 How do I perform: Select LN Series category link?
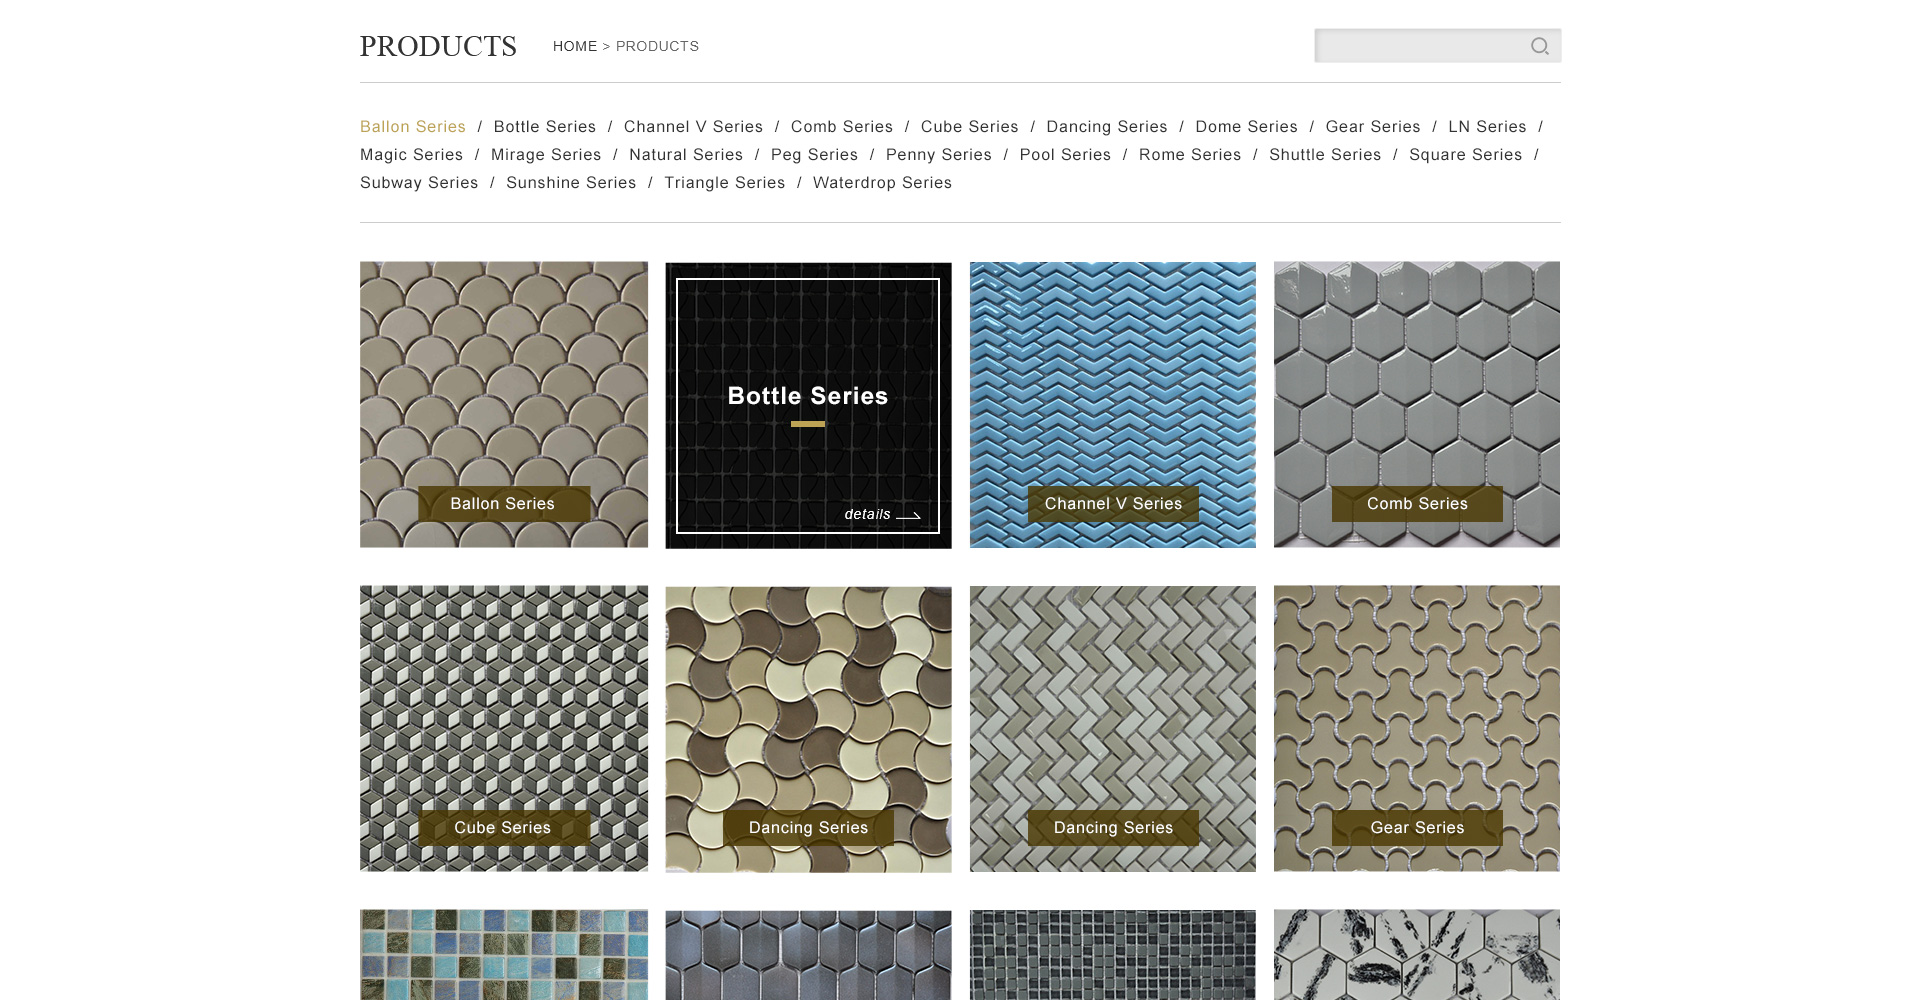[1487, 127]
